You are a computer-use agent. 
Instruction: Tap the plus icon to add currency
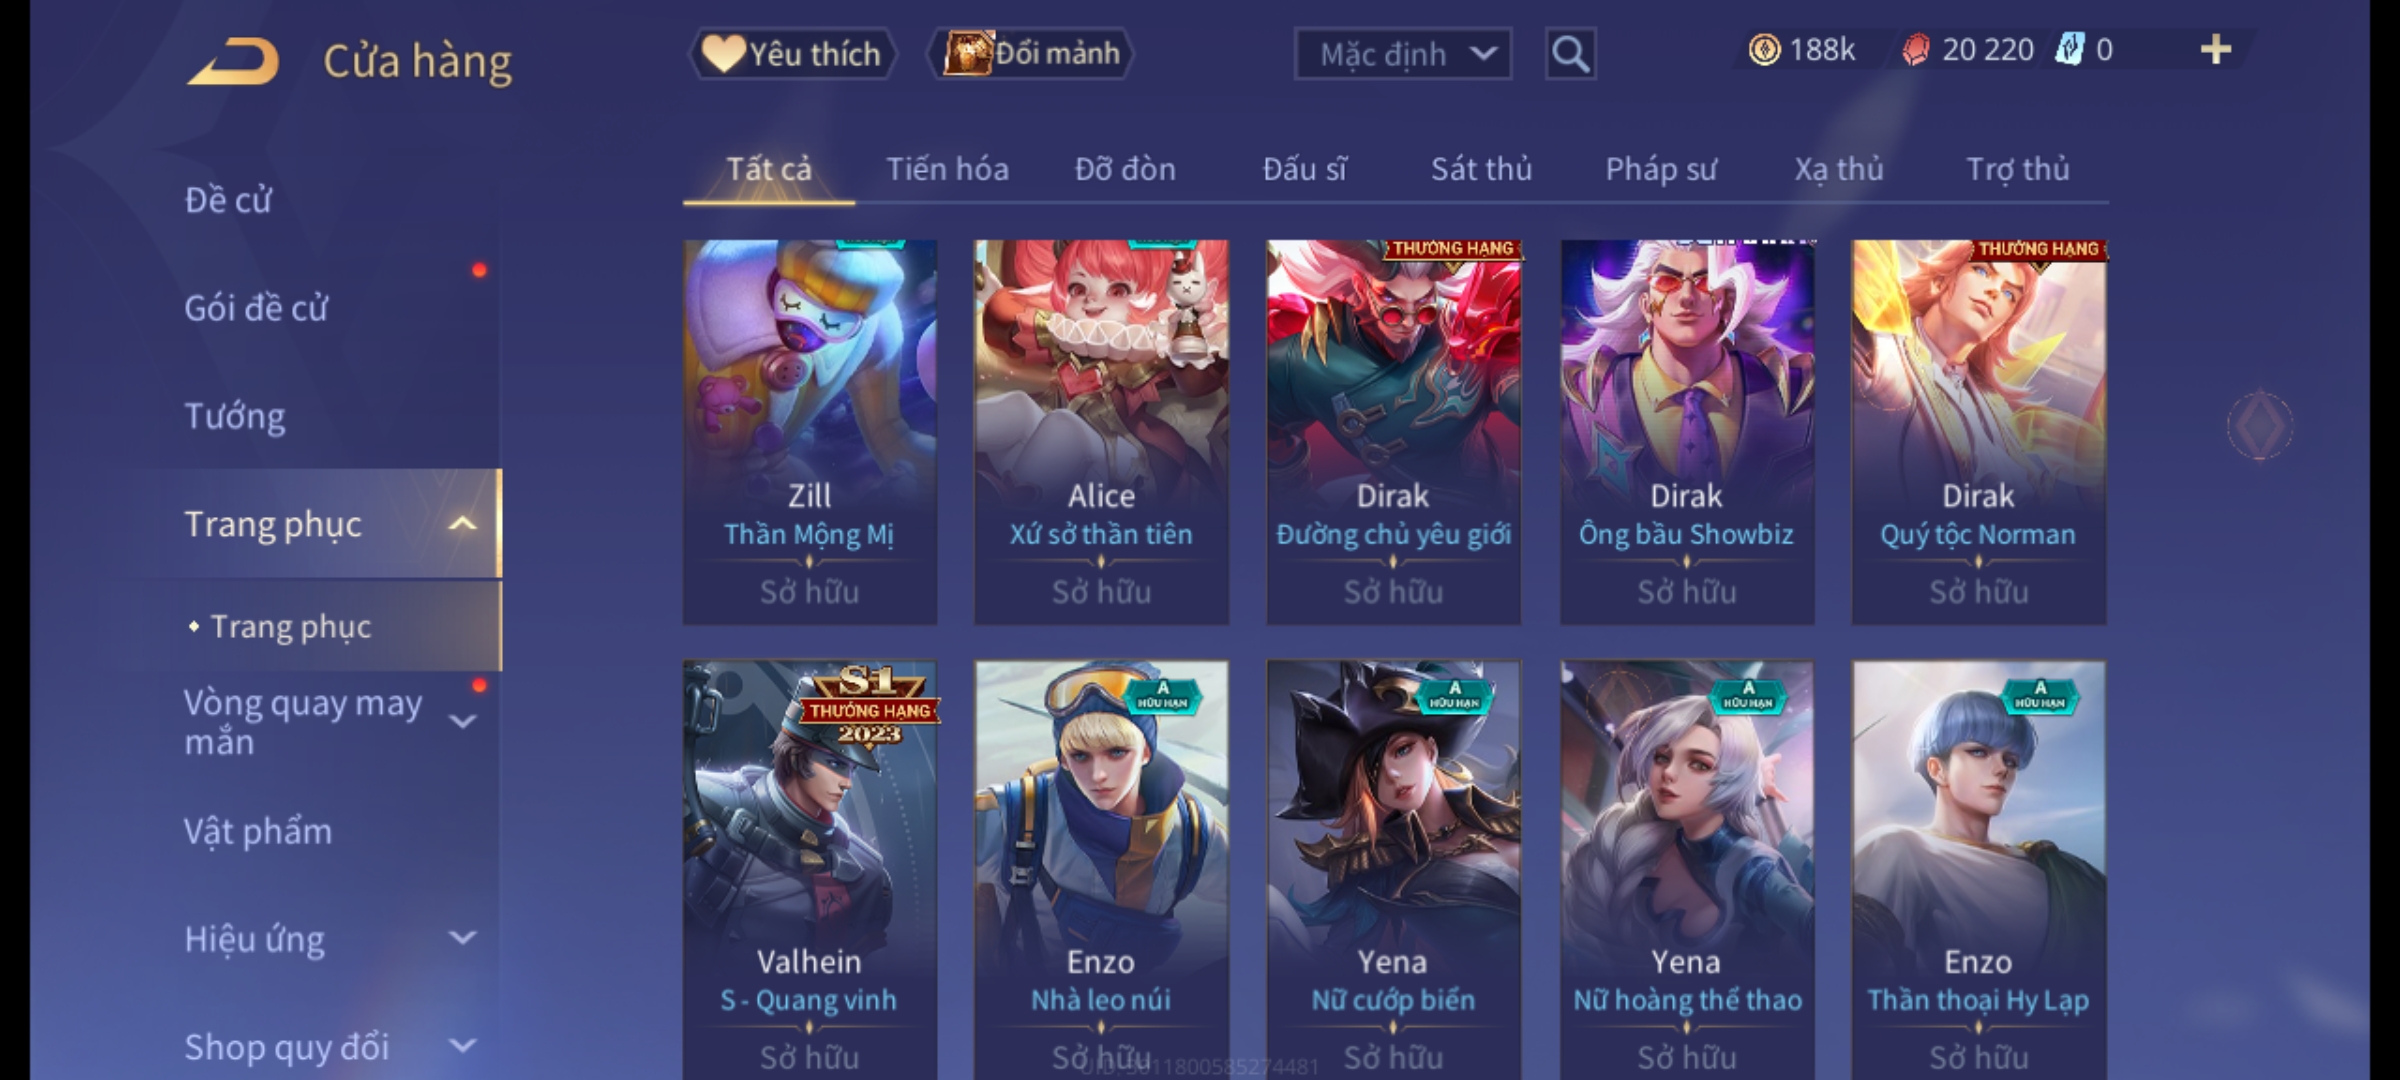point(2216,50)
